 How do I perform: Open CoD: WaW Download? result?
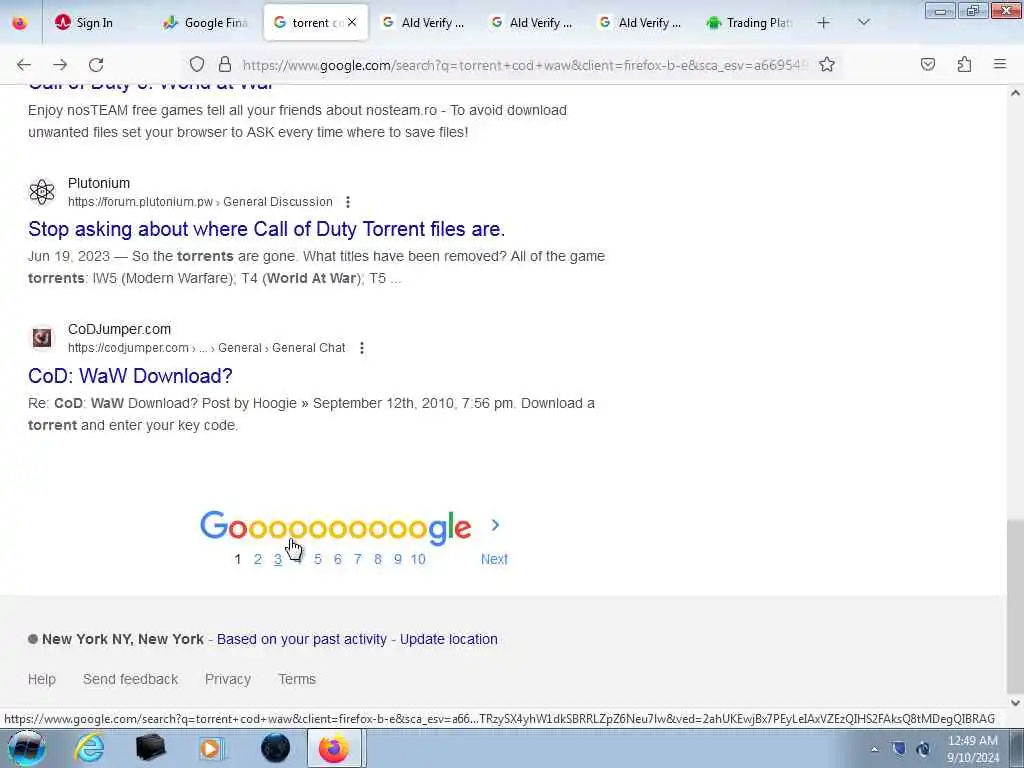pyautogui.click(x=130, y=376)
